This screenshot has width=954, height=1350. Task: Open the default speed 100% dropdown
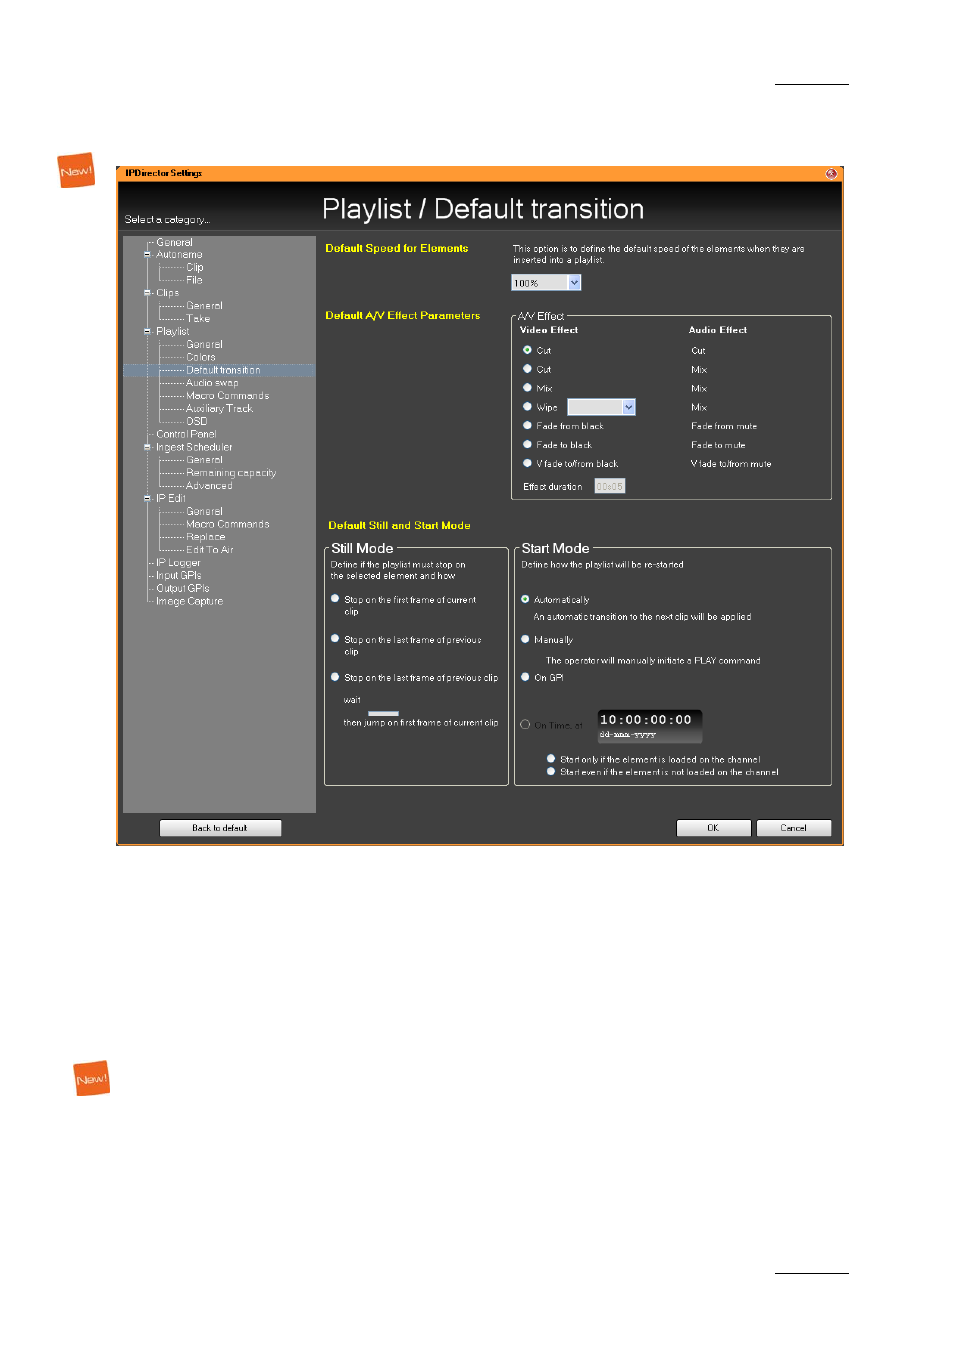[x=575, y=283]
